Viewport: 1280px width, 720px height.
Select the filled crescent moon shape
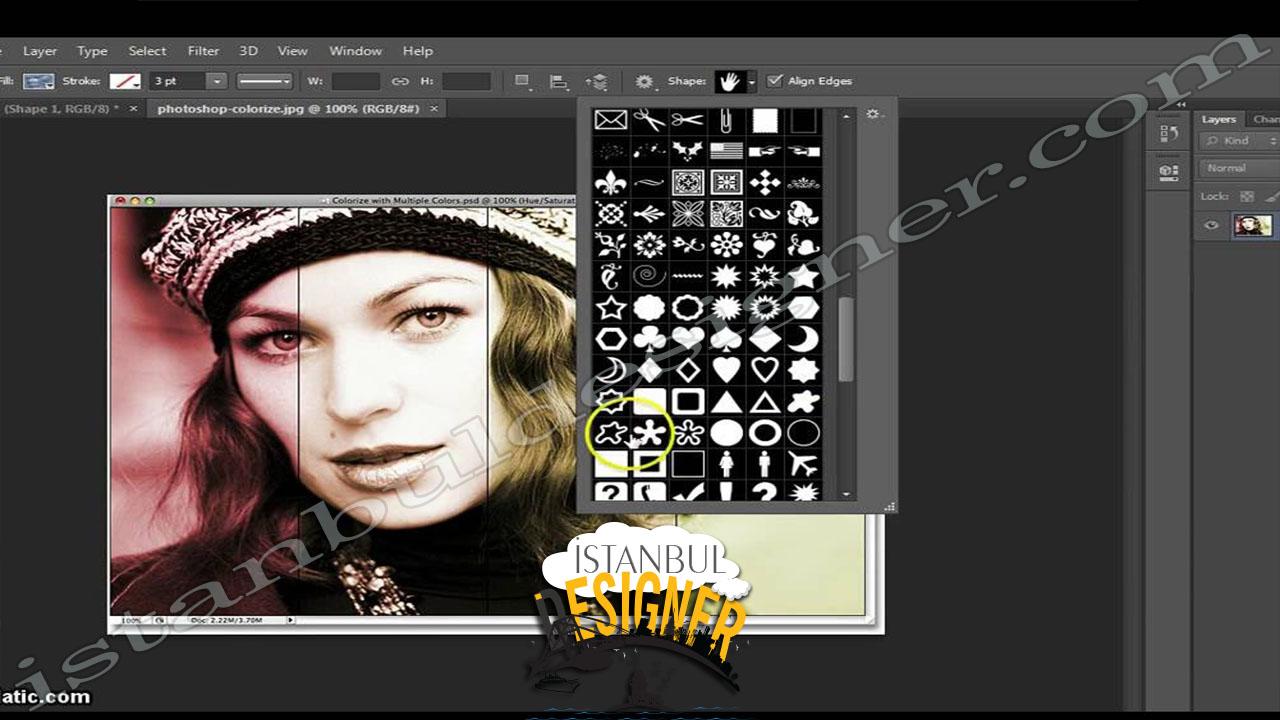tap(804, 339)
